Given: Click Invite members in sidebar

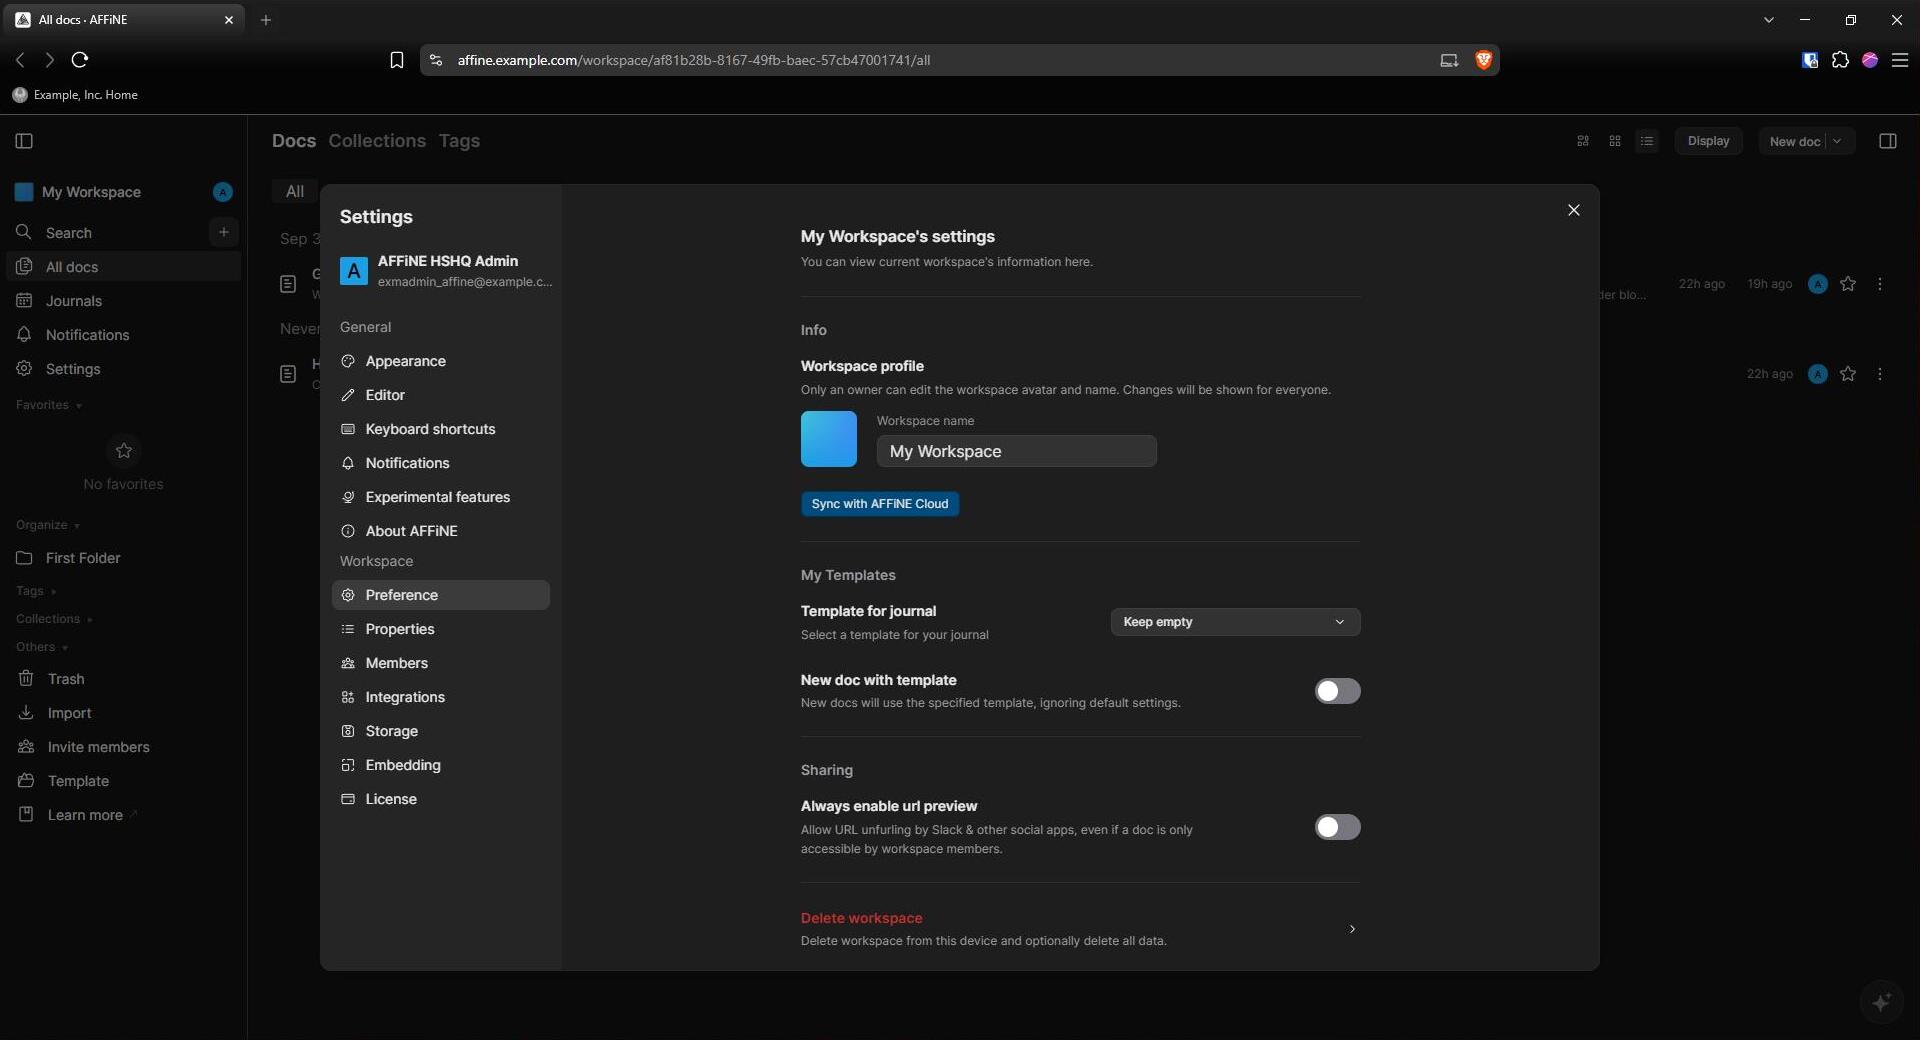Looking at the screenshot, I should tap(124, 747).
